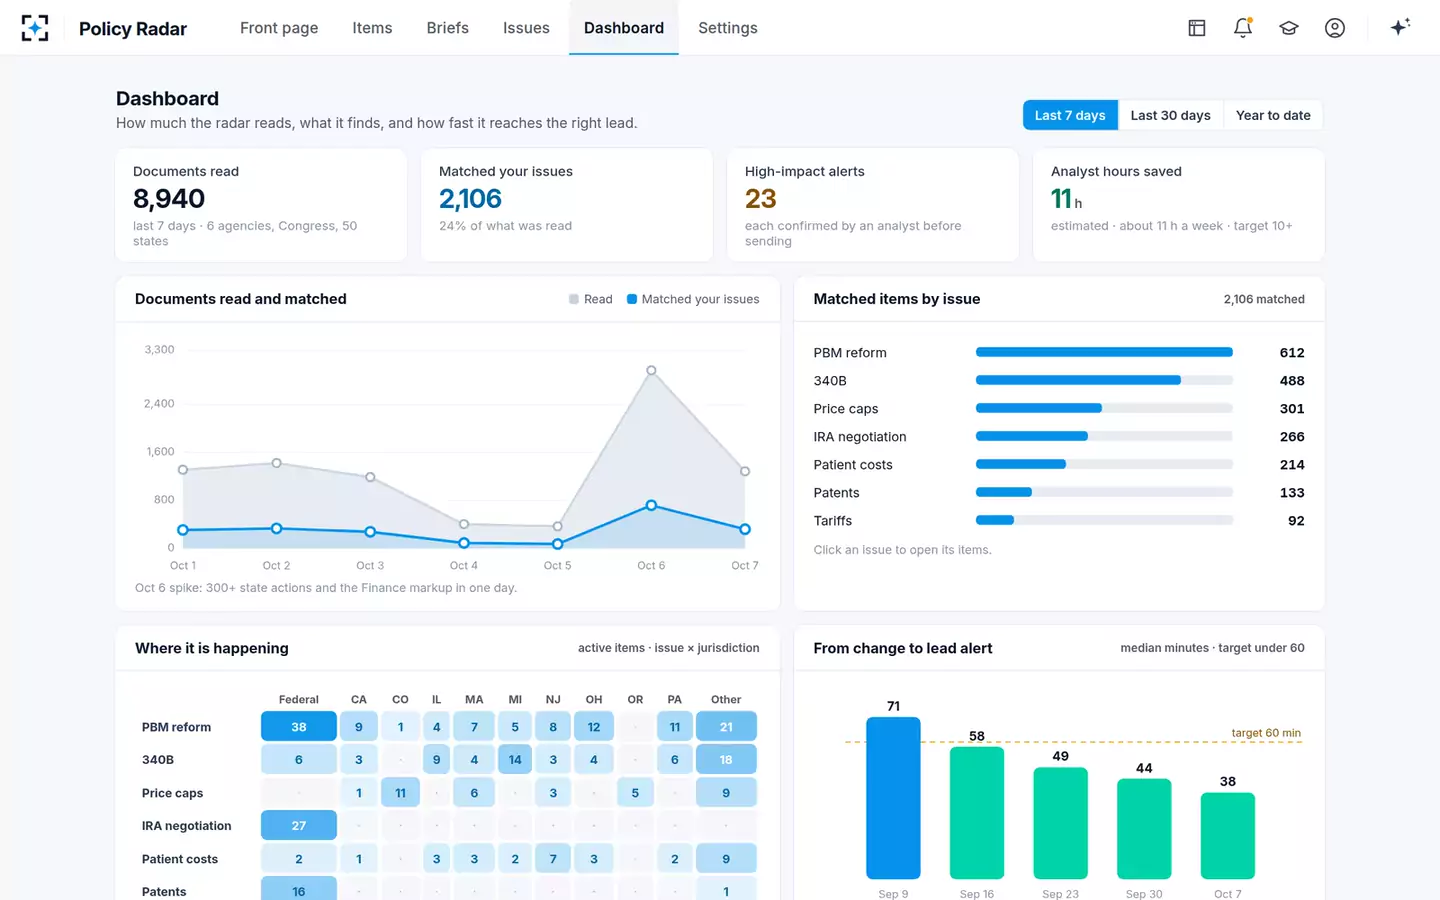Click the target 60 min line label
This screenshot has width=1440, height=900.
(1266, 733)
